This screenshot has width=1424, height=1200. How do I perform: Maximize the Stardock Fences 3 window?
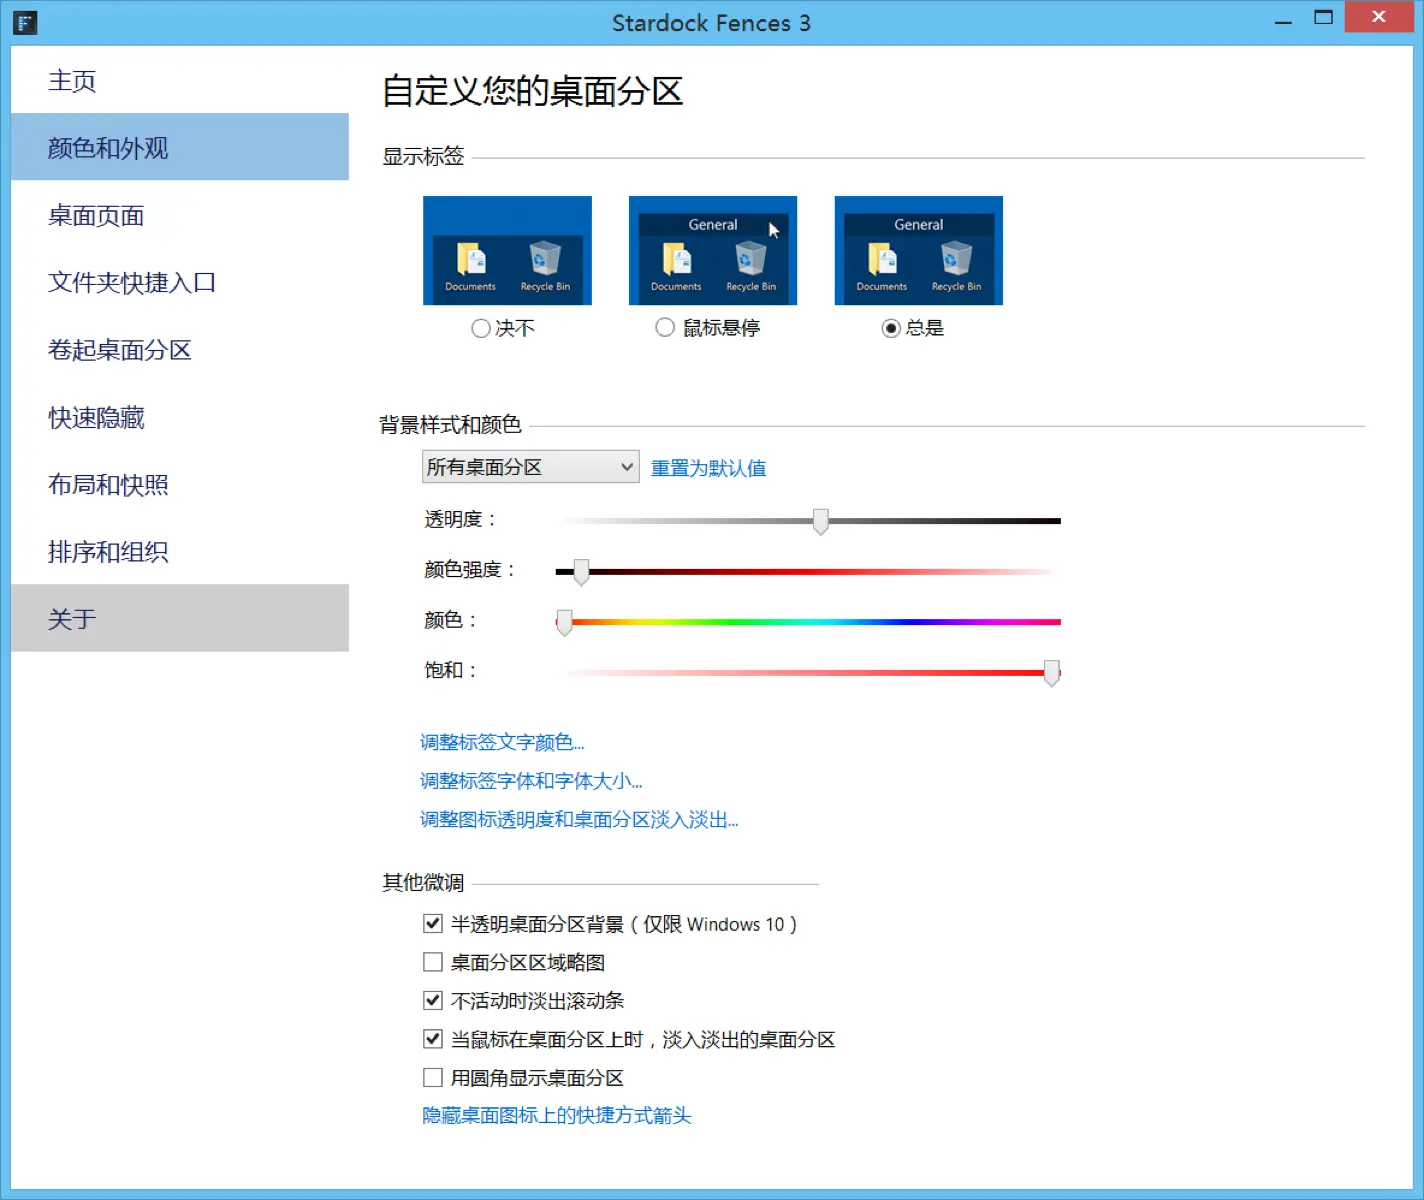pos(1324,18)
